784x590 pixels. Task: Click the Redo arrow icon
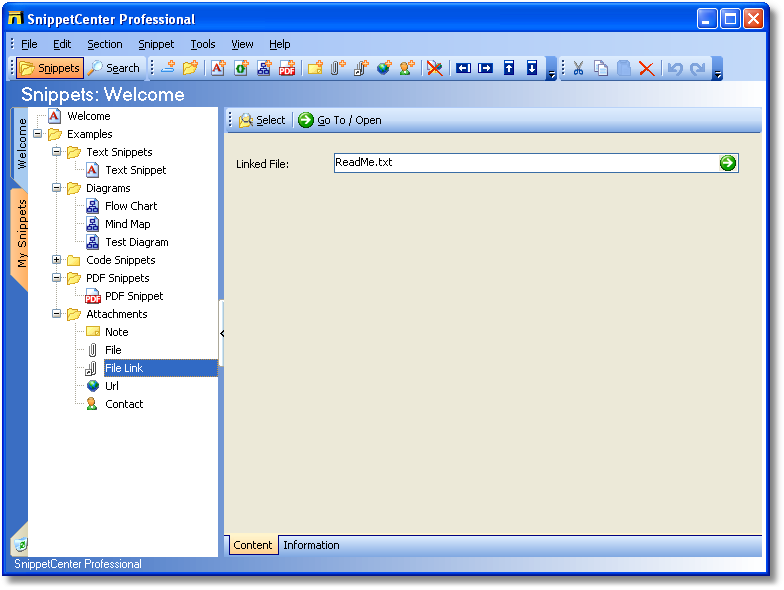point(698,68)
